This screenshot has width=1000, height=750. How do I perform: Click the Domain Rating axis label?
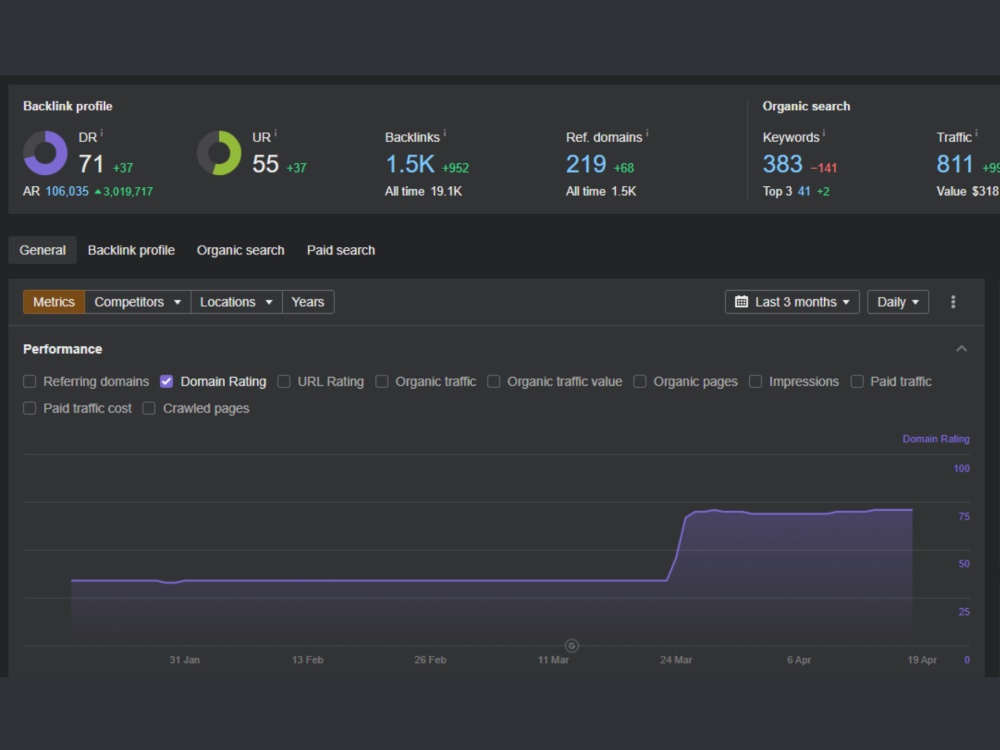pos(936,439)
